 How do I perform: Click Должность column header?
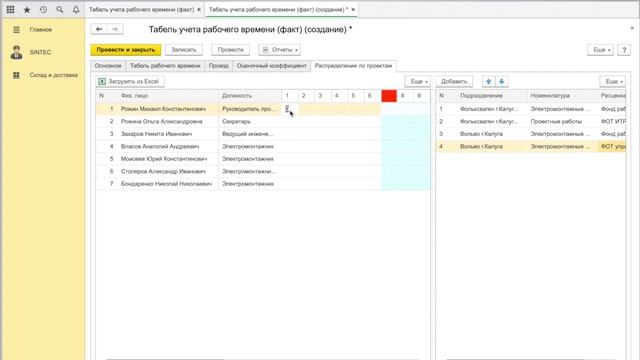tap(250, 96)
